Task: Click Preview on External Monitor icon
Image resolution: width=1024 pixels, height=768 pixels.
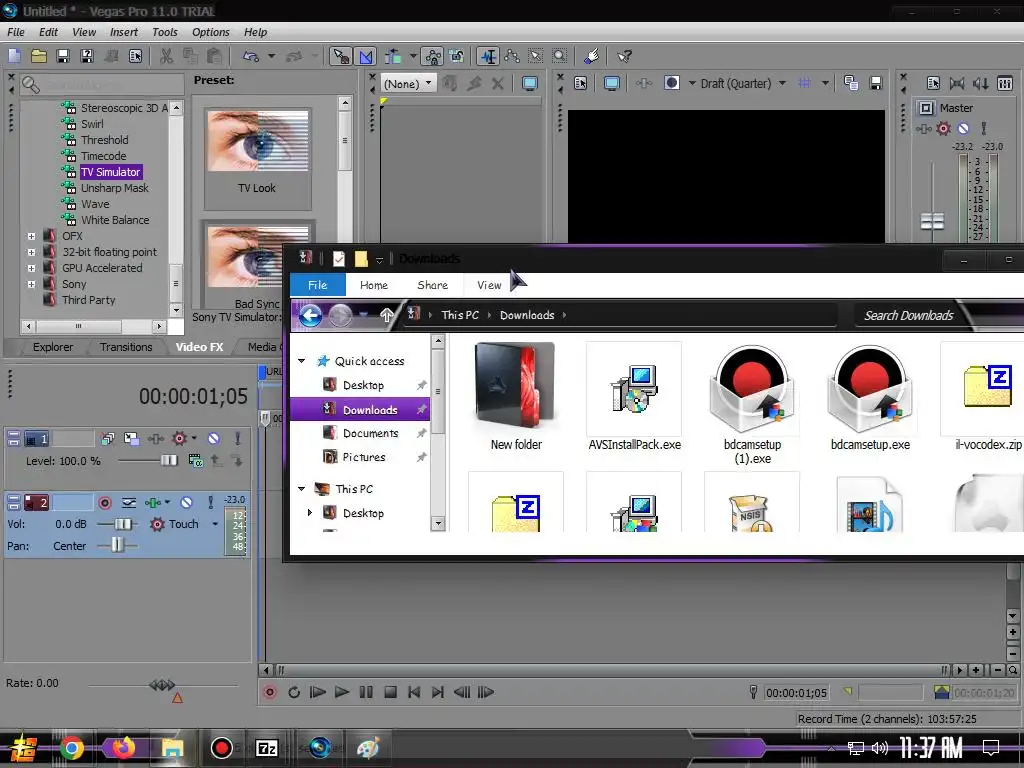Action: (x=612, y=84)
